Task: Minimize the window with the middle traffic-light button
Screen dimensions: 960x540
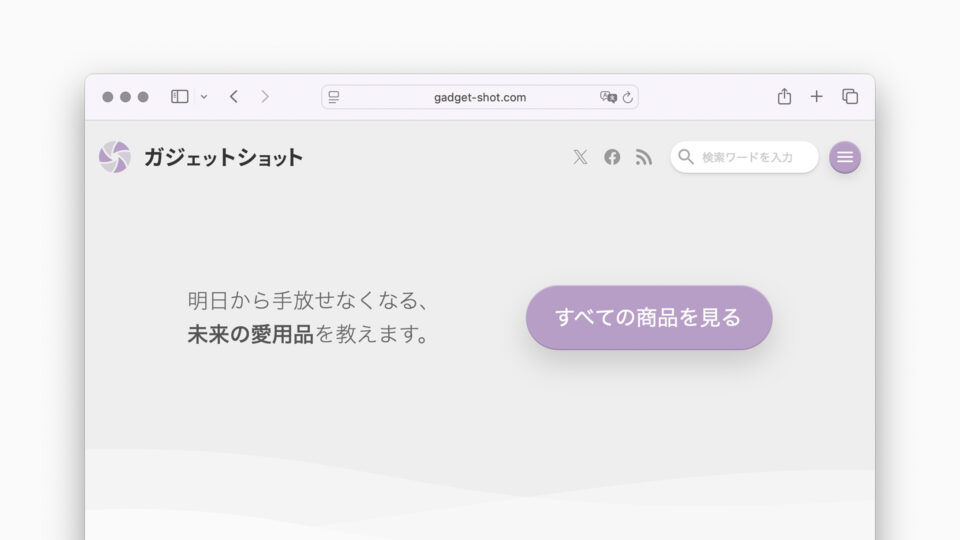Action: (x=126, y=97)
